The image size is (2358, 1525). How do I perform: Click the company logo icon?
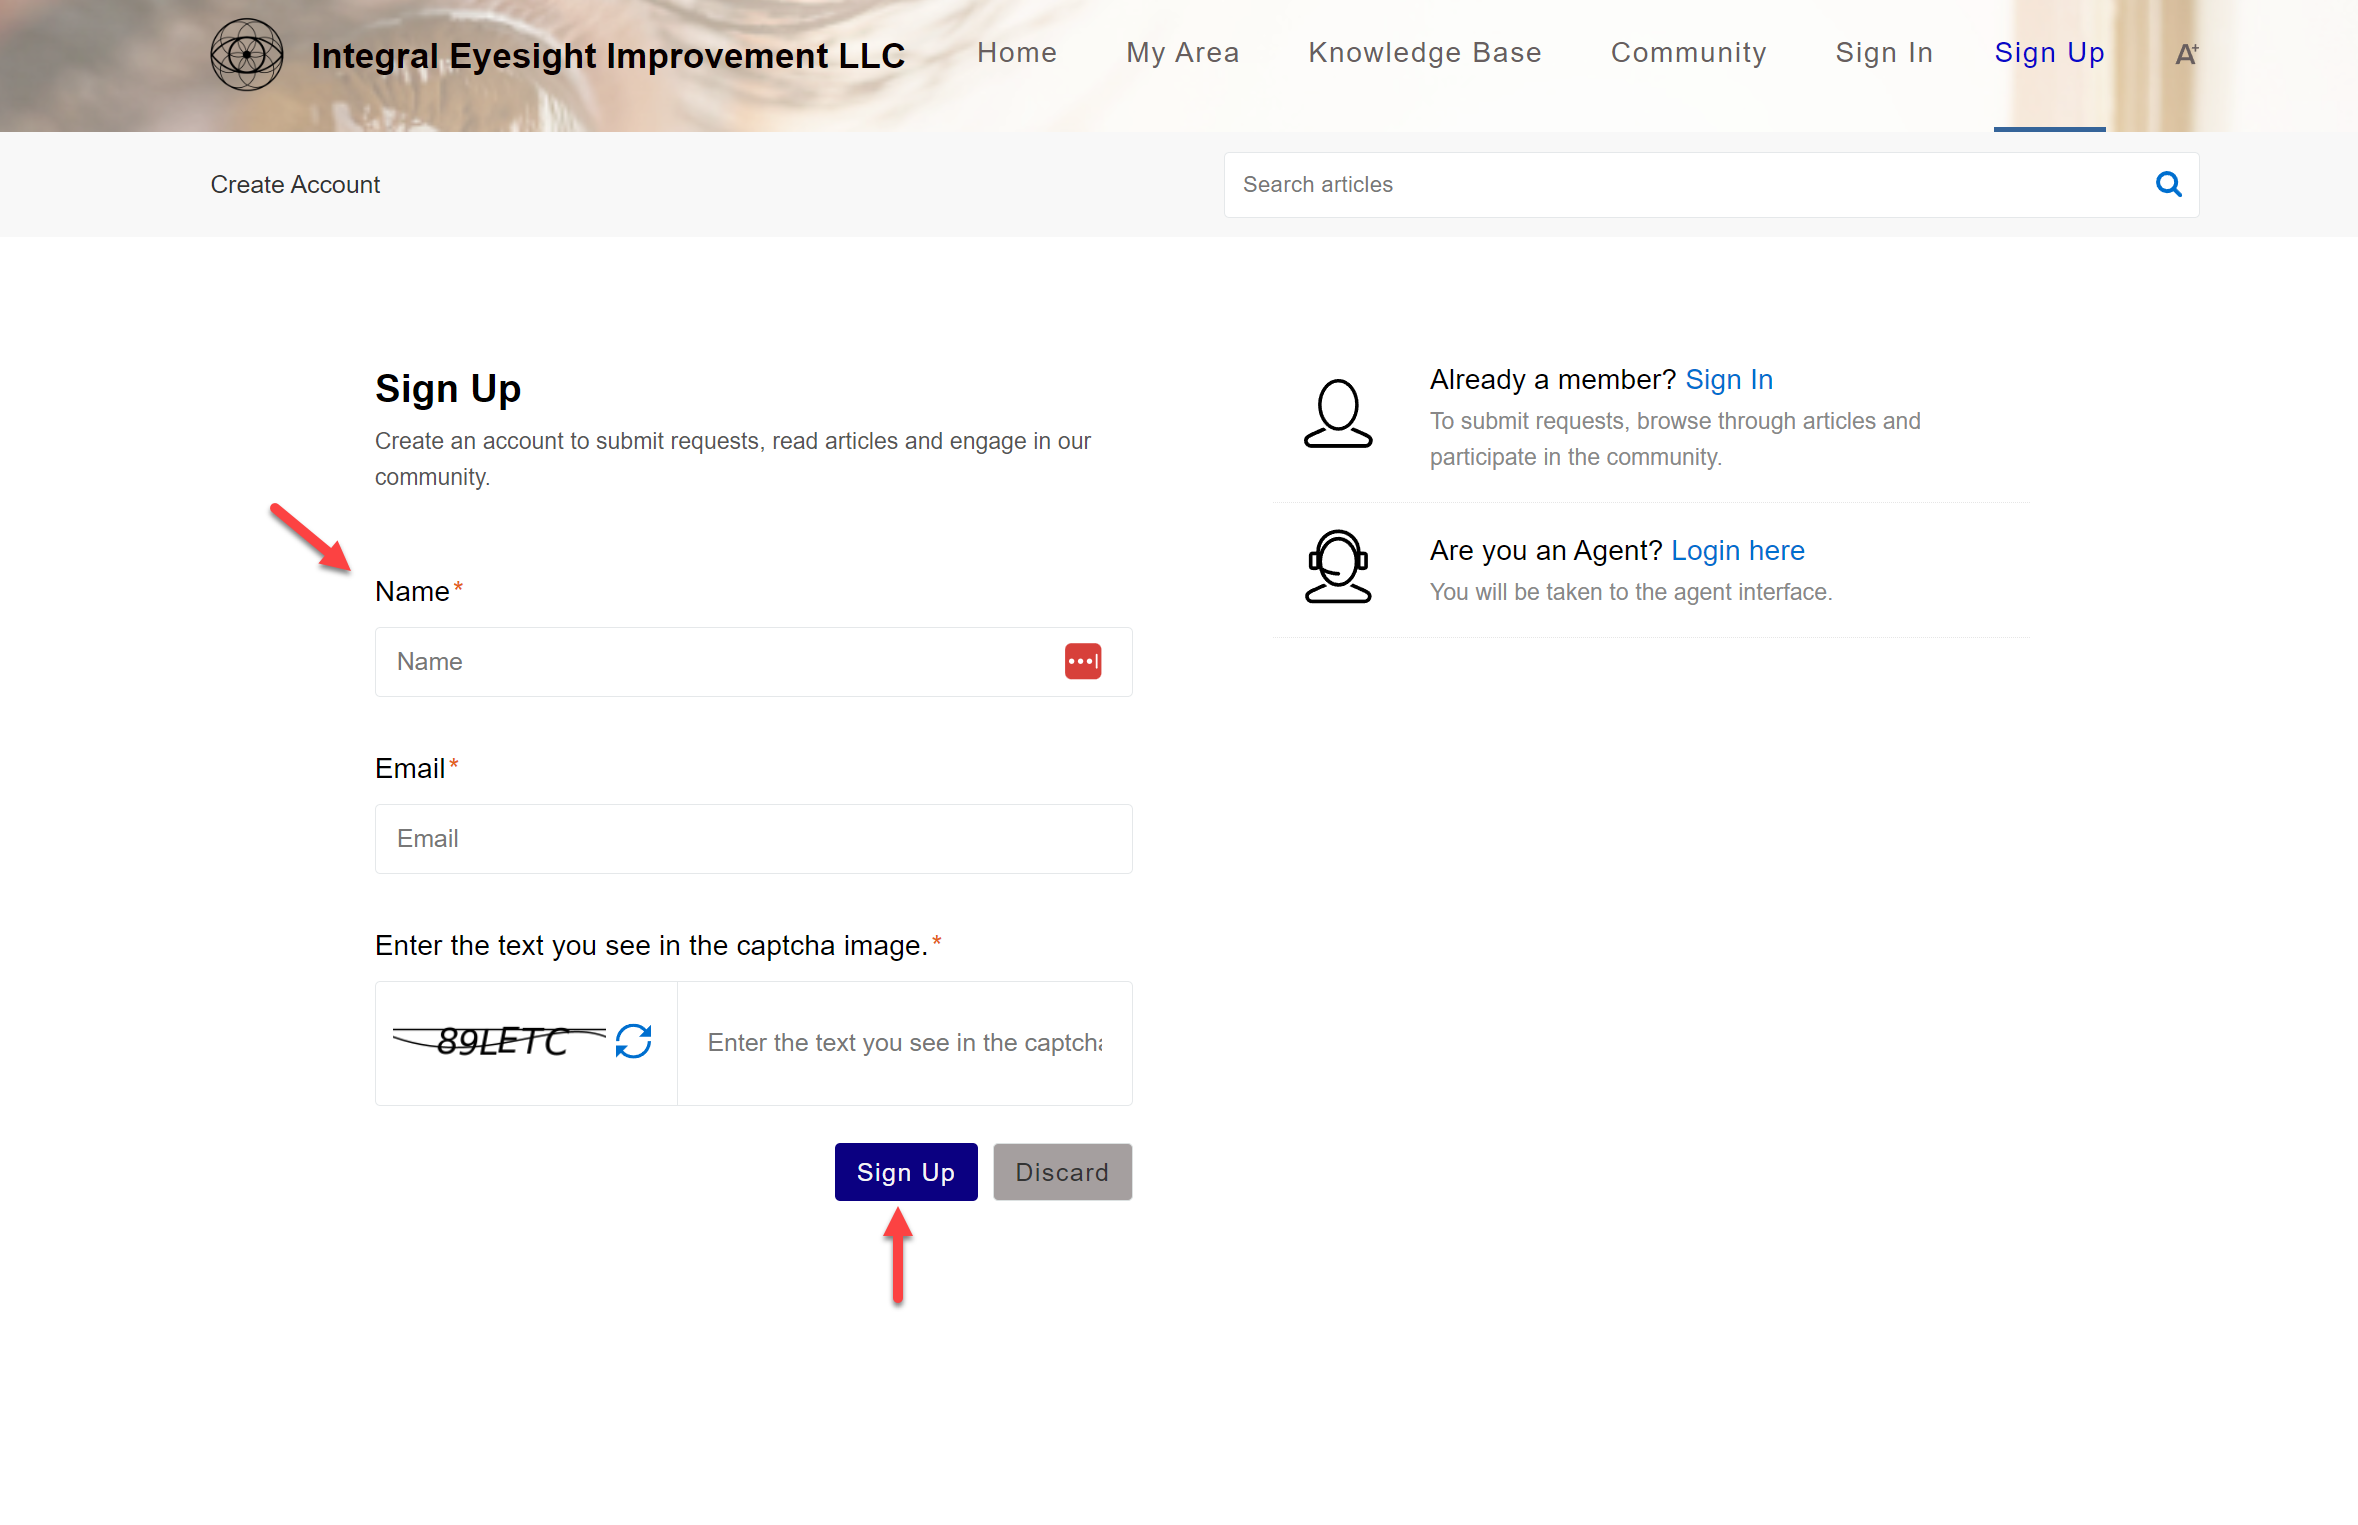coord(246,55)
